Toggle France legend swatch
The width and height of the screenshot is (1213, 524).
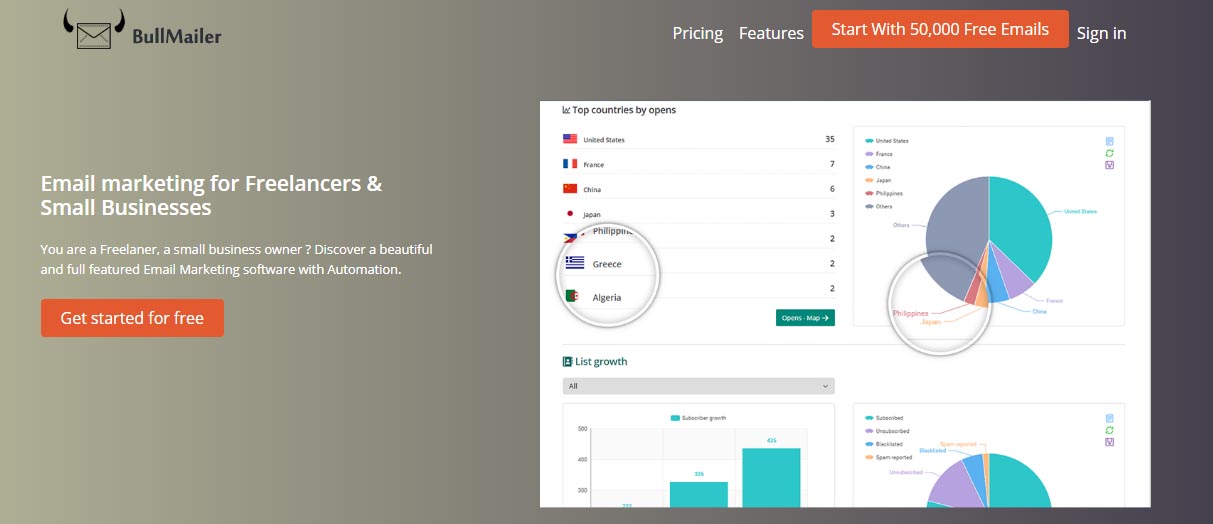[869, 154]
